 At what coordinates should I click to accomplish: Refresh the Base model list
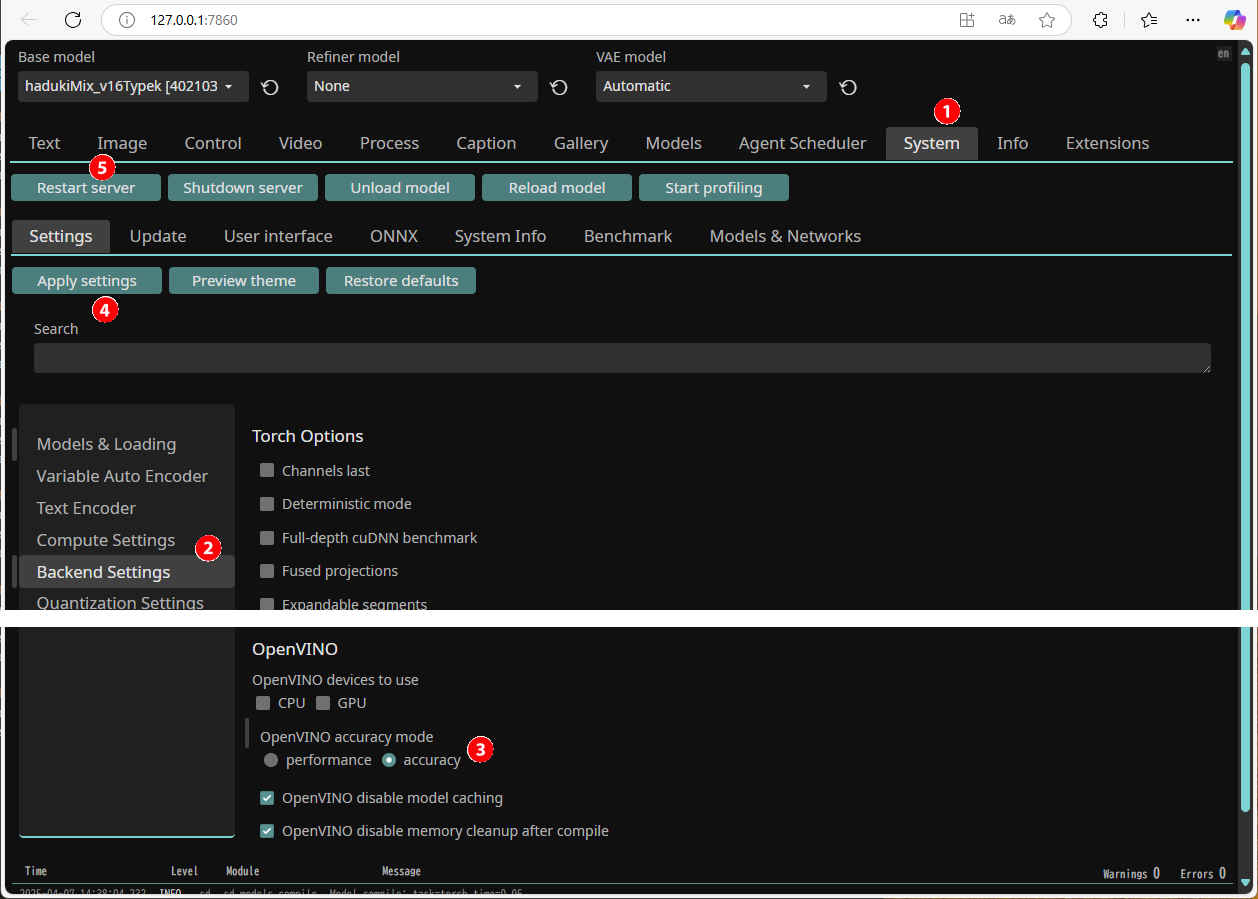[x=270, y=87]
